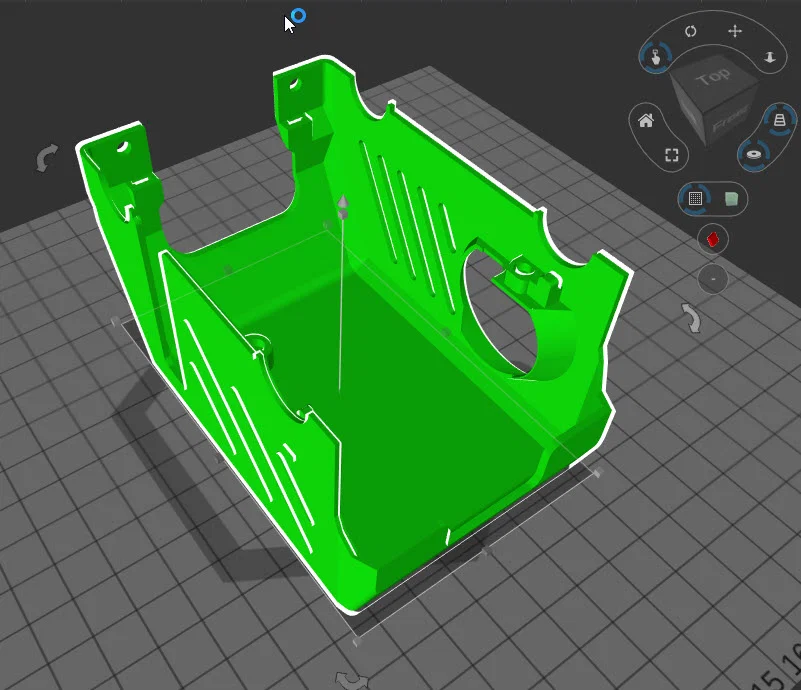
Task: Click rotate arrow handle below the model
Action: pos(352,681)
